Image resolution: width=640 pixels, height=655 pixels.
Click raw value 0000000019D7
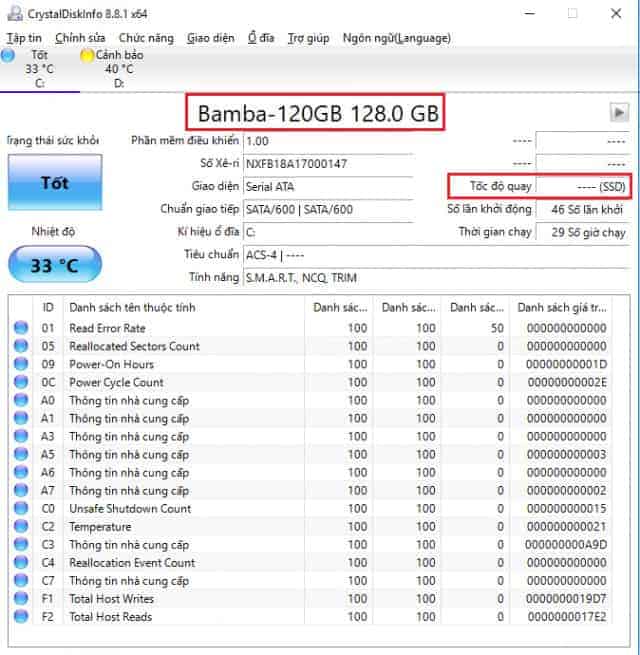coord(566,599)
